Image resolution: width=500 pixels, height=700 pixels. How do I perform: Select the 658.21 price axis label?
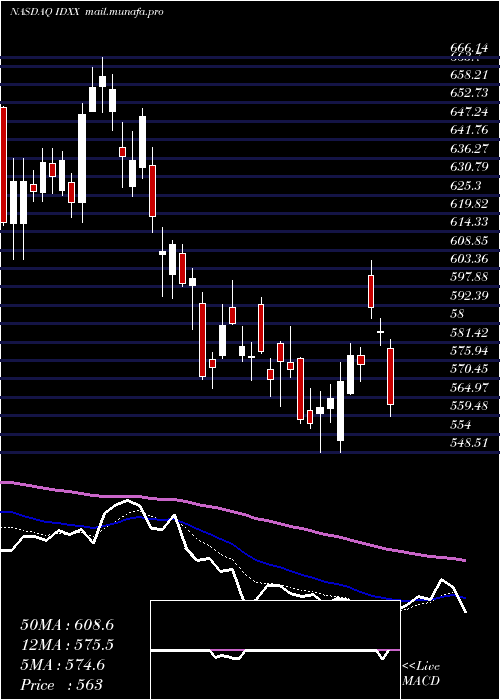point(469,75)
